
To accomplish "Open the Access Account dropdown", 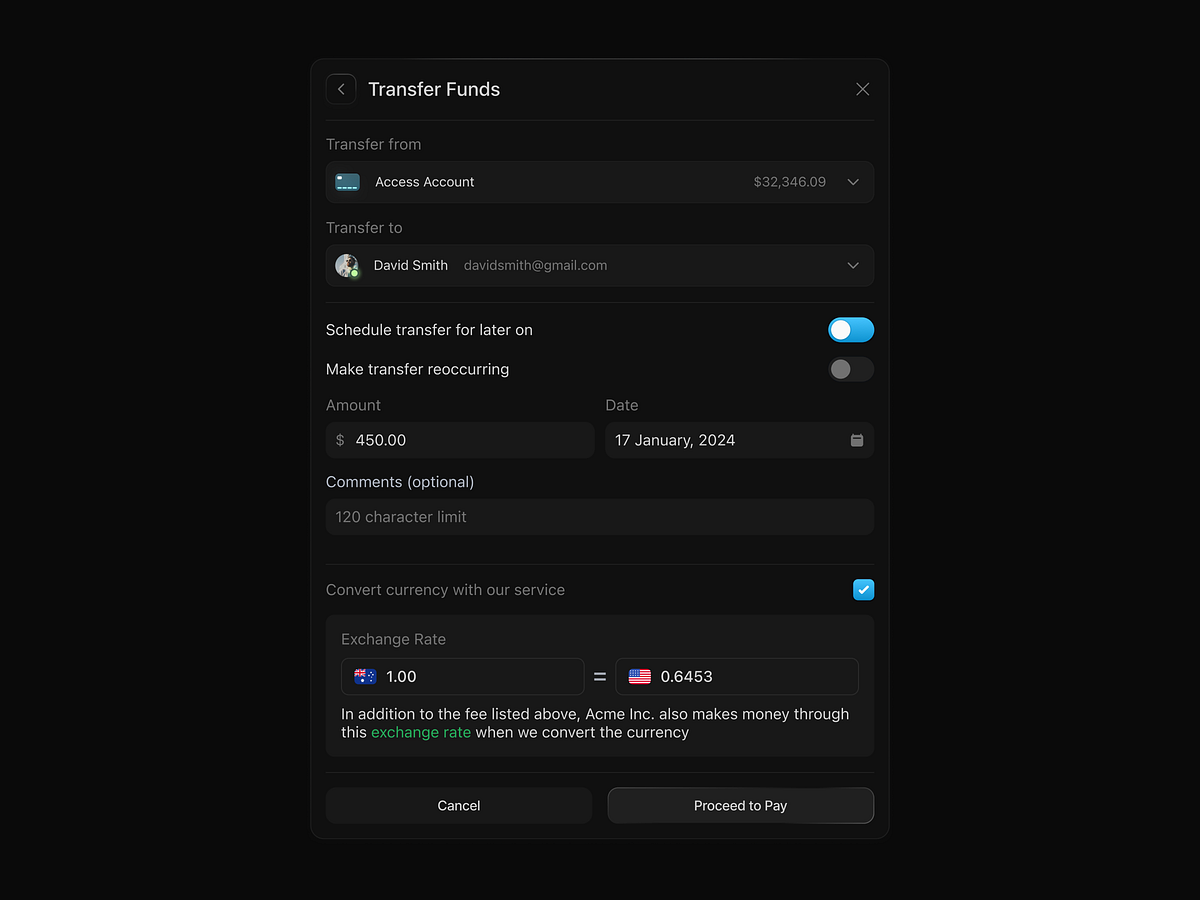I will 853,182.
